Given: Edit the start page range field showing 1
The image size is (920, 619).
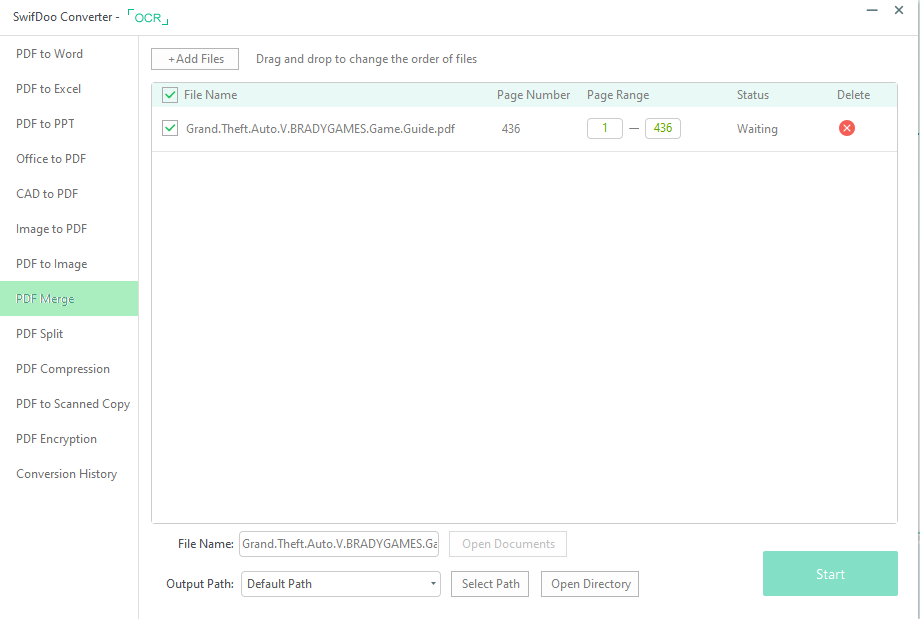Looking at the screenshot, I should pyautogui.click(x=604, y=128).
